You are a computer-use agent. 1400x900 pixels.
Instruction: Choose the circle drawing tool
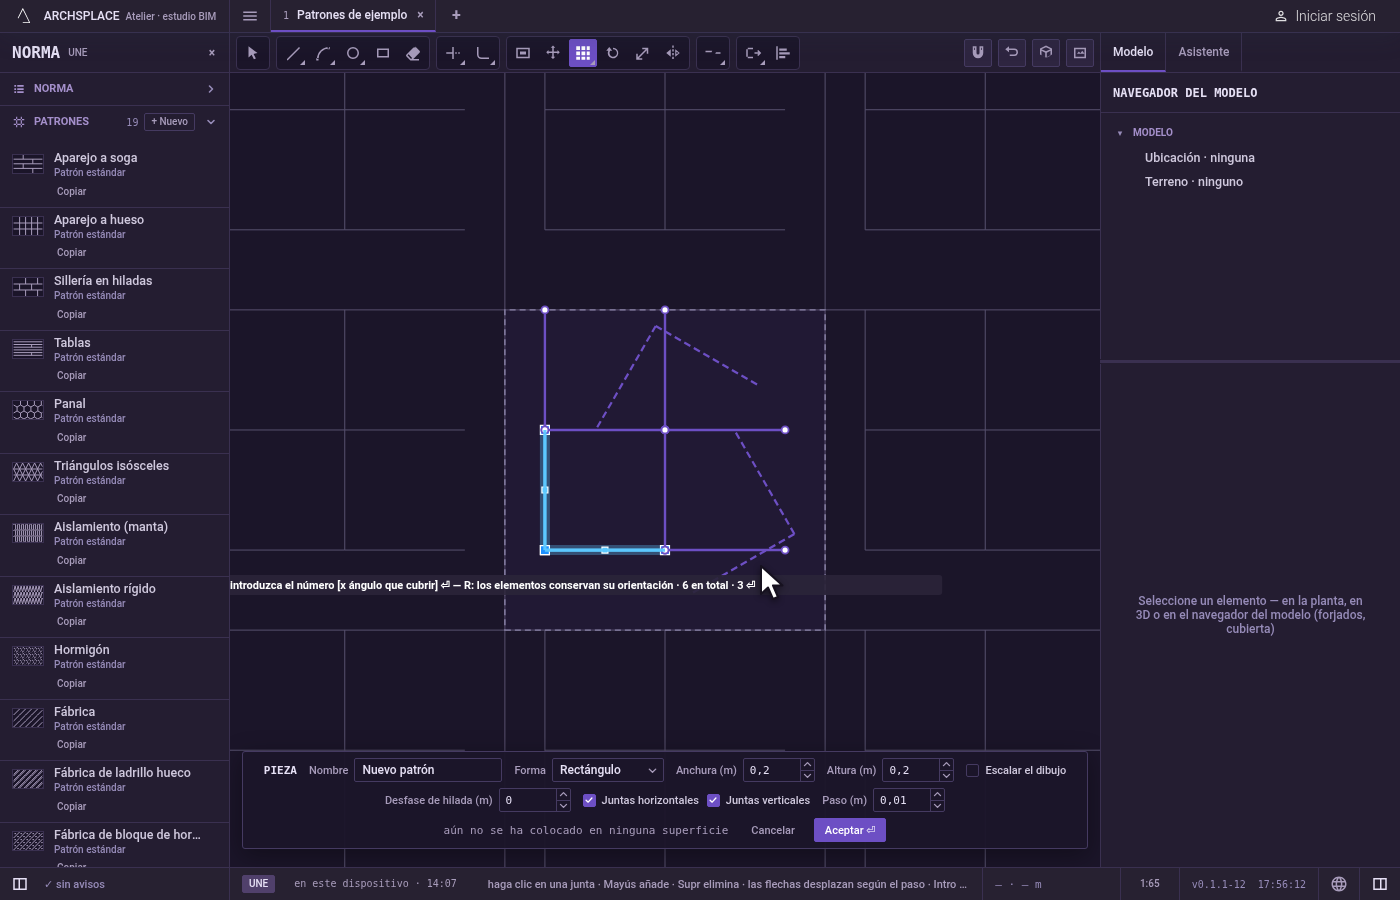coord(353,53)
